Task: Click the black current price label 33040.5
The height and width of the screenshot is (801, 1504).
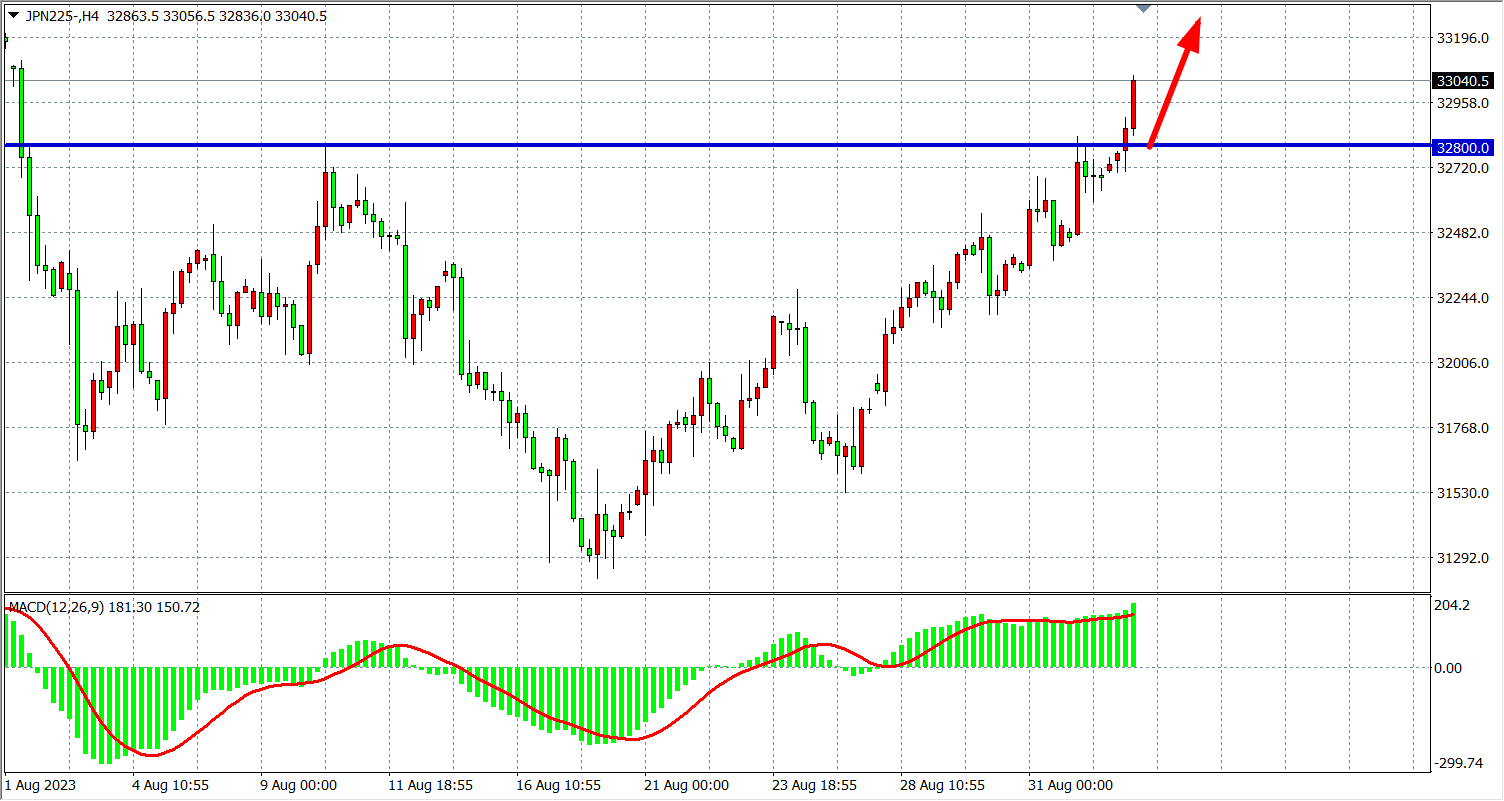Action: point(1462,81)
